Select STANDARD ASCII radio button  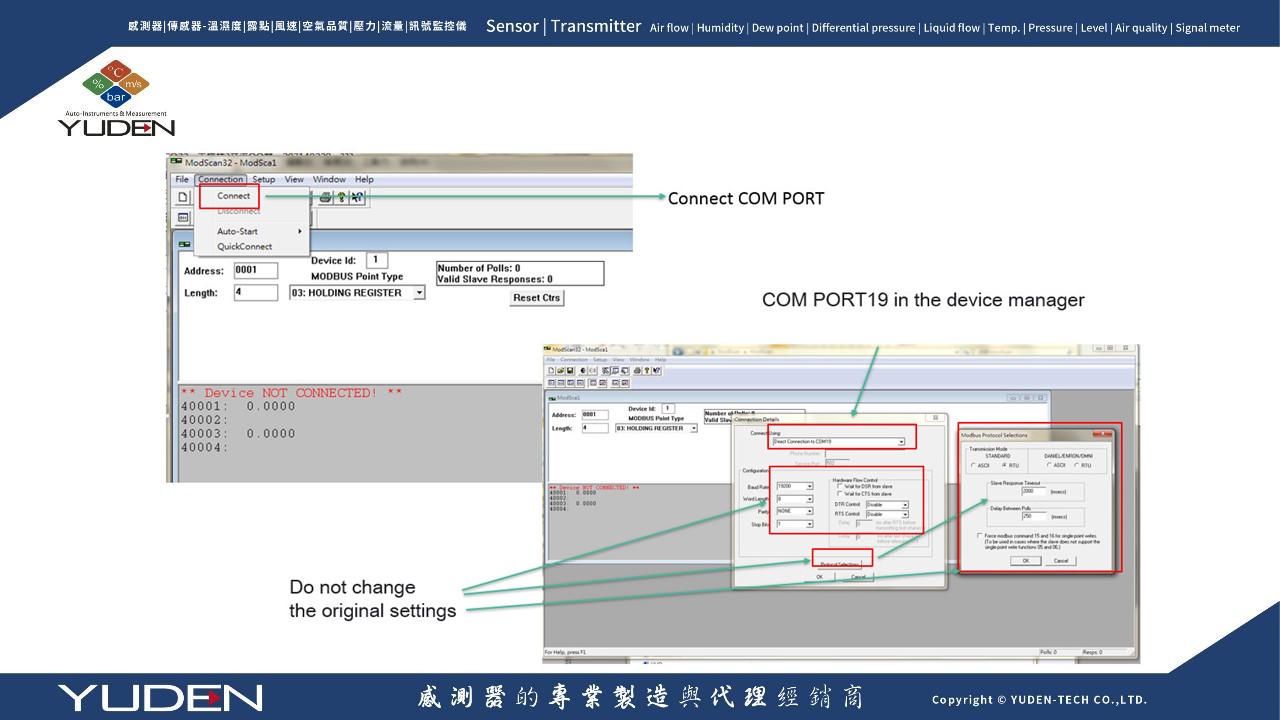(x=973, y=465)
